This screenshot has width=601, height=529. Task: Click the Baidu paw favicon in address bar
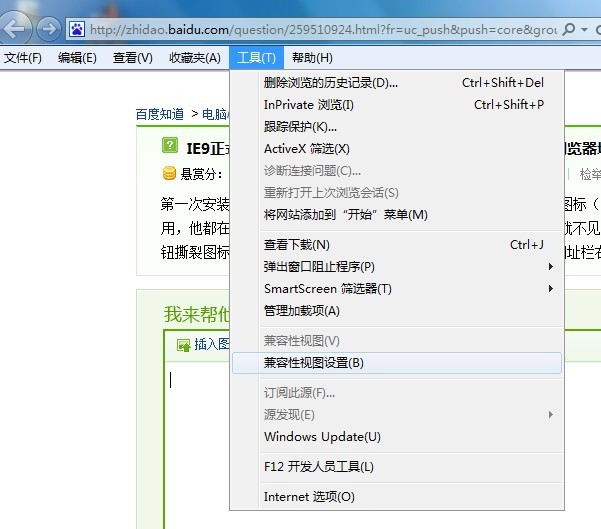coord(77,29)
